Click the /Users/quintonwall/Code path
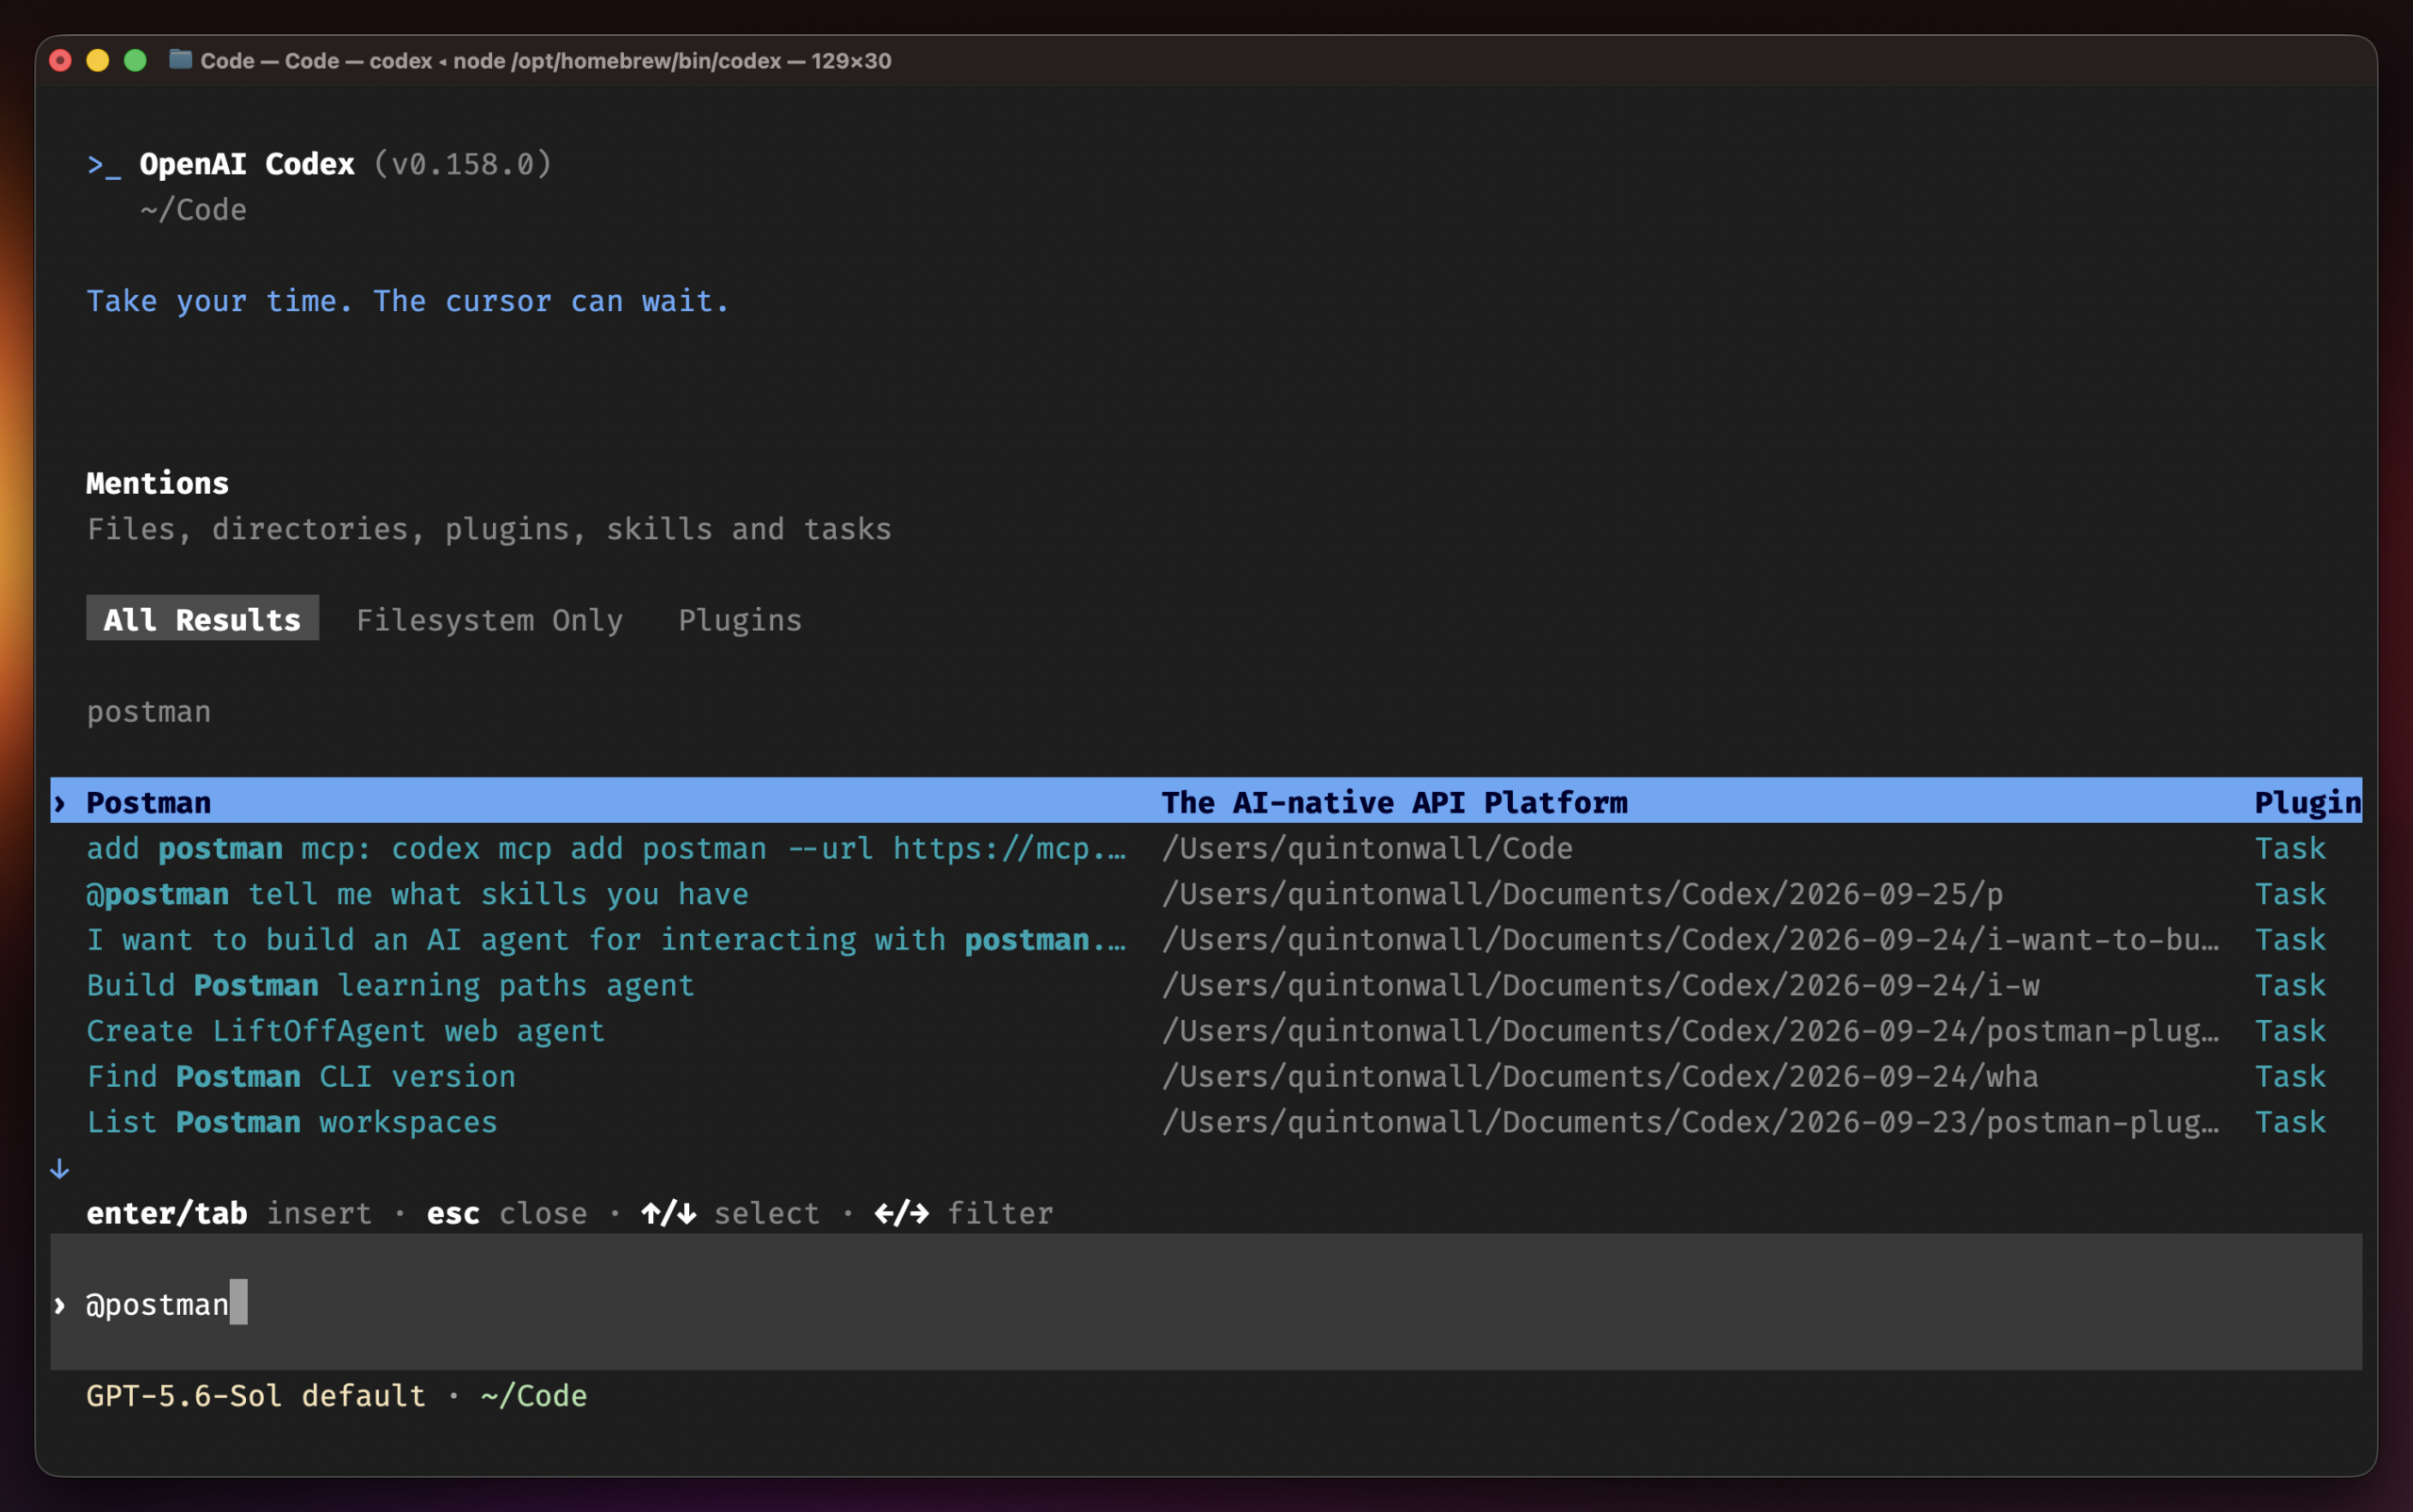Viewport: 2413px width, 1512px height. pos(1366,848)
